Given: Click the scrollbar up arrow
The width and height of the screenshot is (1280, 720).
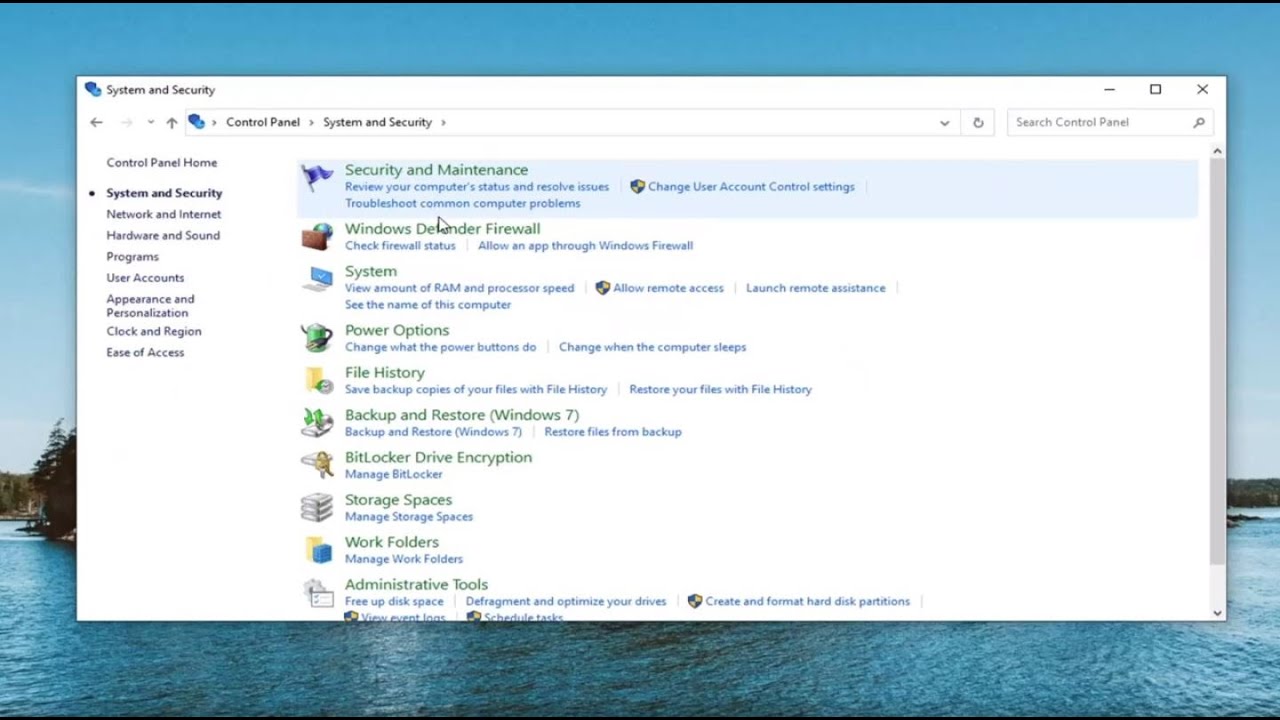Looking at the screenshot, I should tap(1217, 151).
